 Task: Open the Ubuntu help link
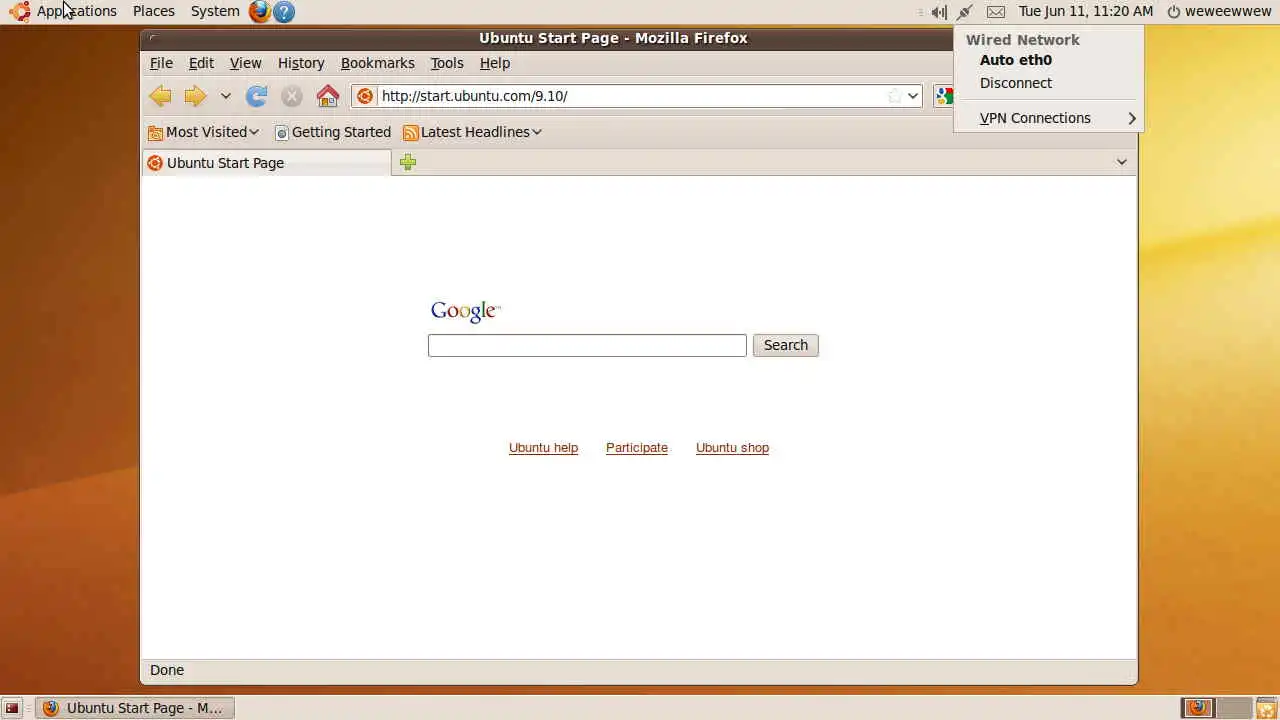(543, 448)
